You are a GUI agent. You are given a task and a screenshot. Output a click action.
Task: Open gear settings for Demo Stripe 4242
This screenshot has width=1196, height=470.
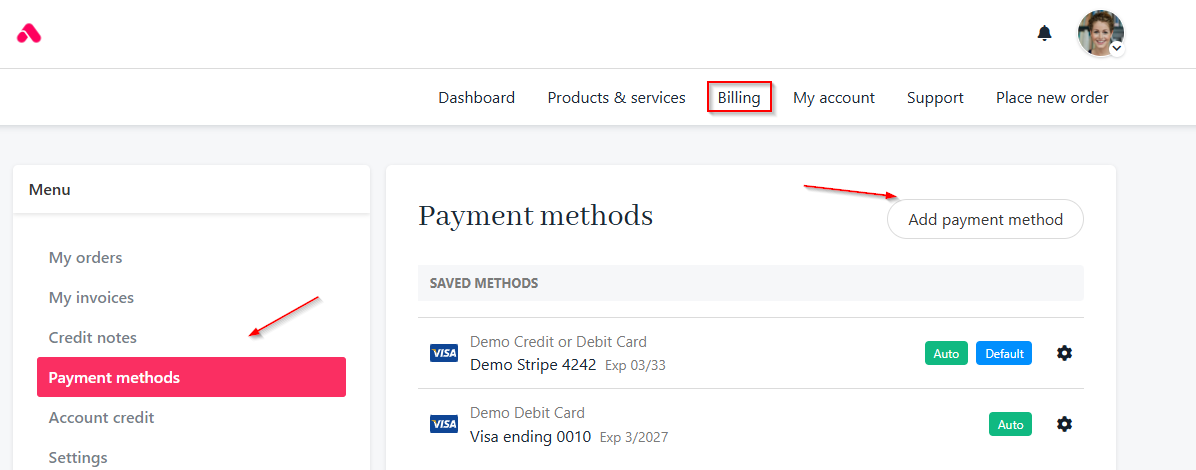[1064, 353]
